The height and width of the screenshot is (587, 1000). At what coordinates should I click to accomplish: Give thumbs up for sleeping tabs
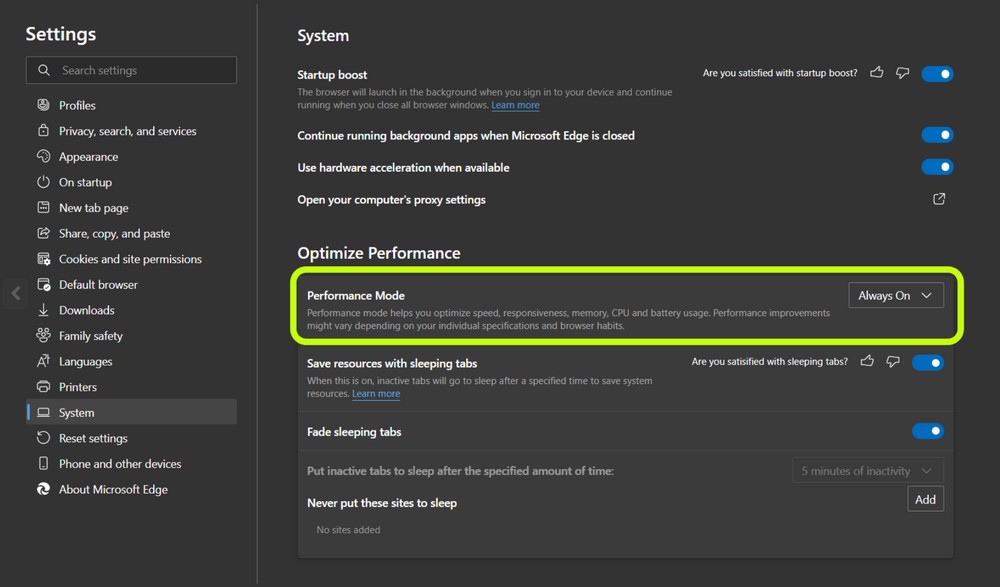[x=867, y=361]
